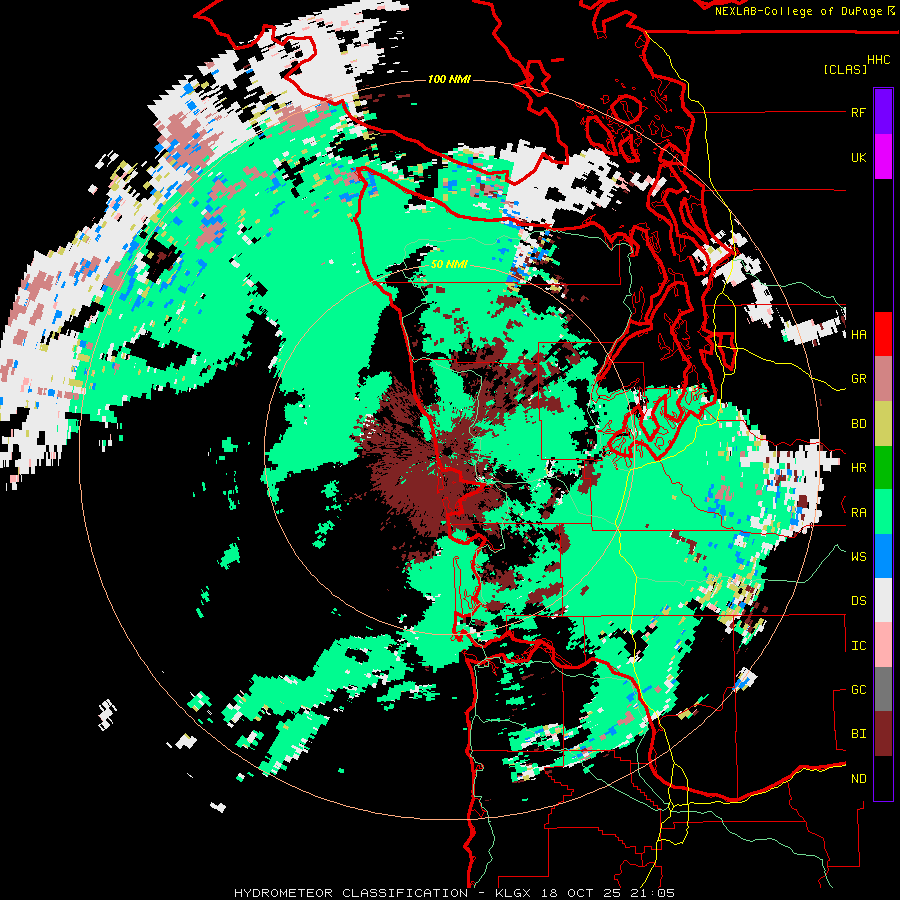Click the Hydrometeor Classification title caption
This screenshot has width=900, height=900.
(454, 893)
